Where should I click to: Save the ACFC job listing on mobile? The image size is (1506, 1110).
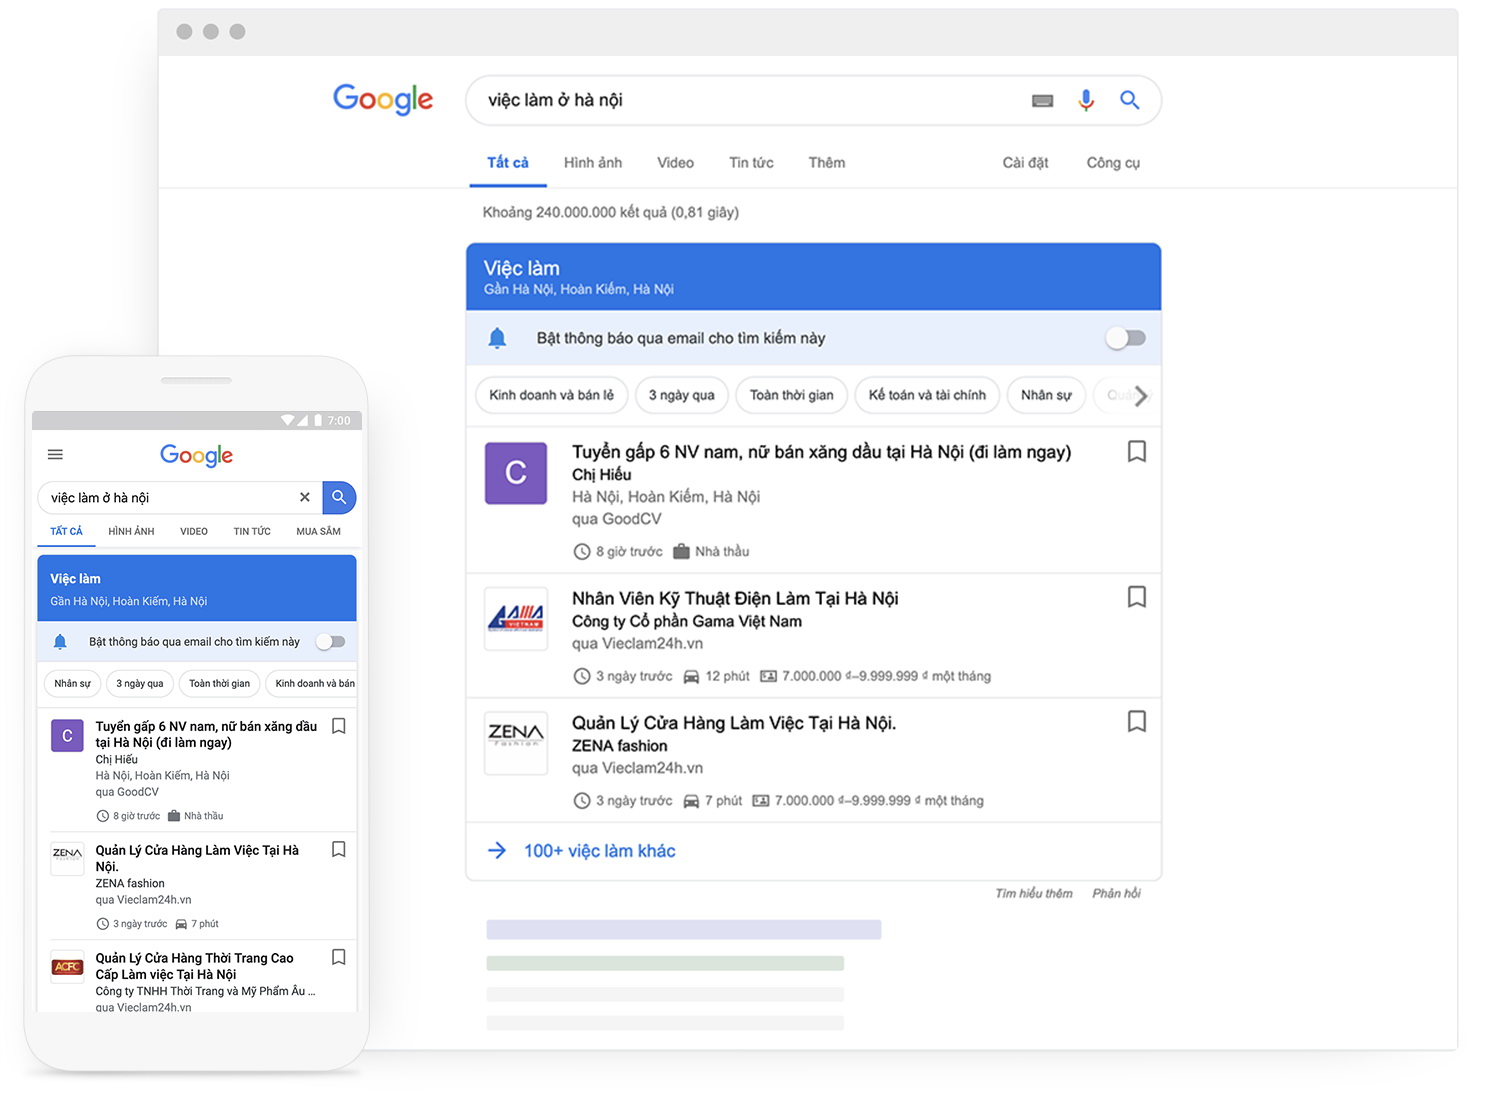[x=339, y=958]
